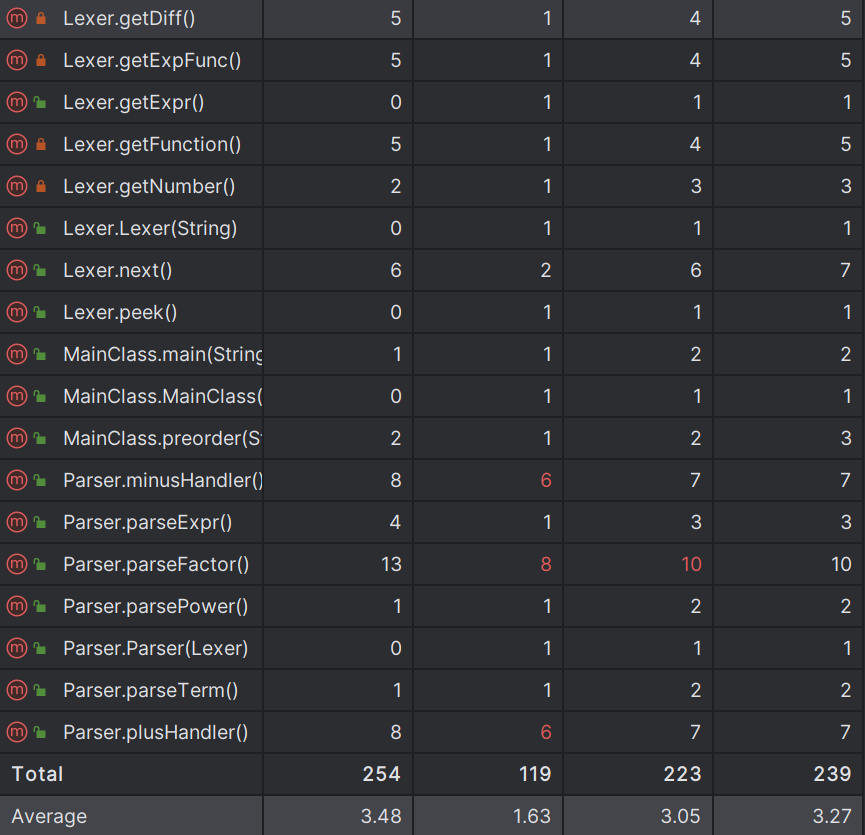Viewport: 865px width, 835px height.
Task: Select the Lexer.getDiff() row name
Action: 129,18
